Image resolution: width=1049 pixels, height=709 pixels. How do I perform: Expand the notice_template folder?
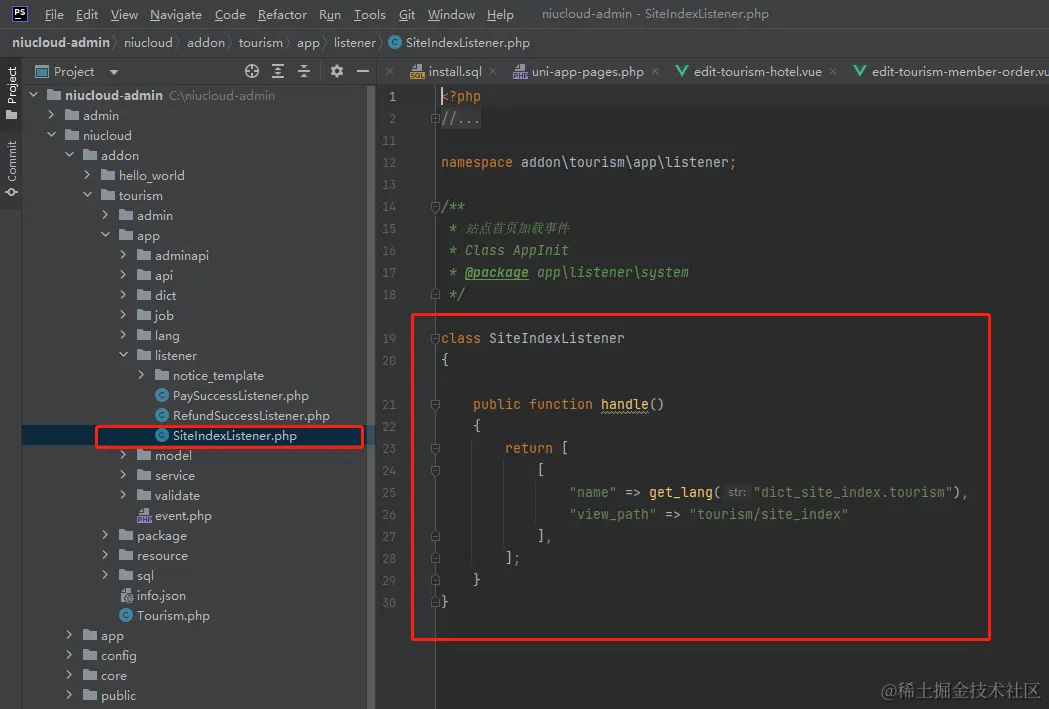pos(142,375)
